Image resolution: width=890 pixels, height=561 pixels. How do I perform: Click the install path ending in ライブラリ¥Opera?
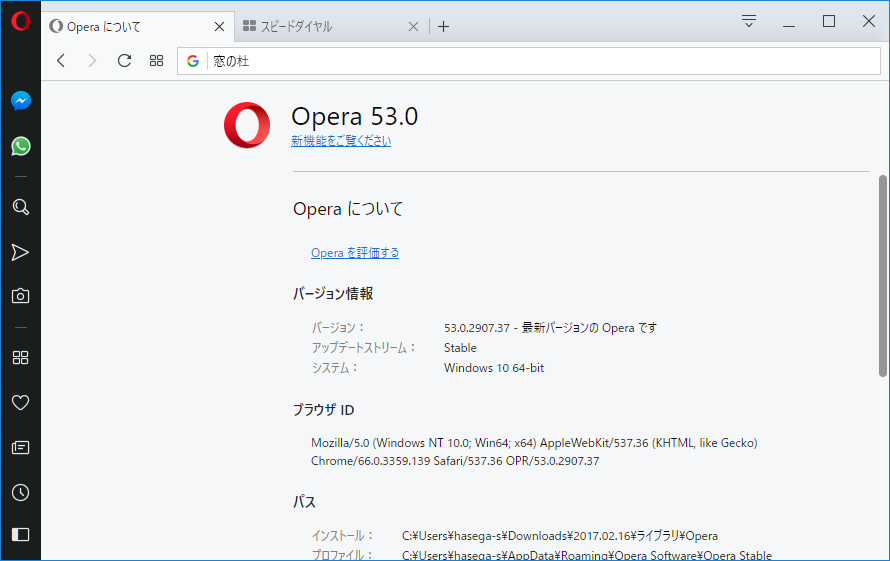(x=560, y=536)
